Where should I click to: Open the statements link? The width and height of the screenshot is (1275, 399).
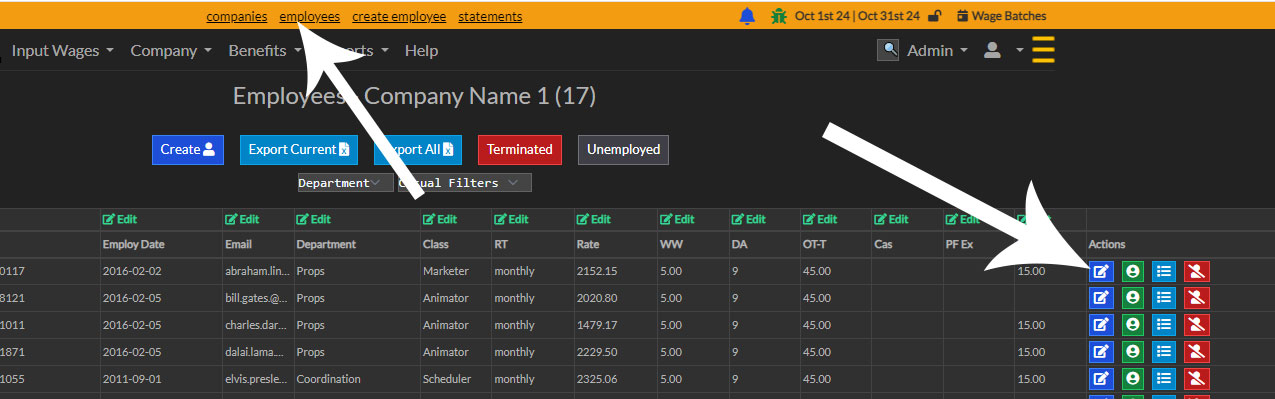click(490, 16)
